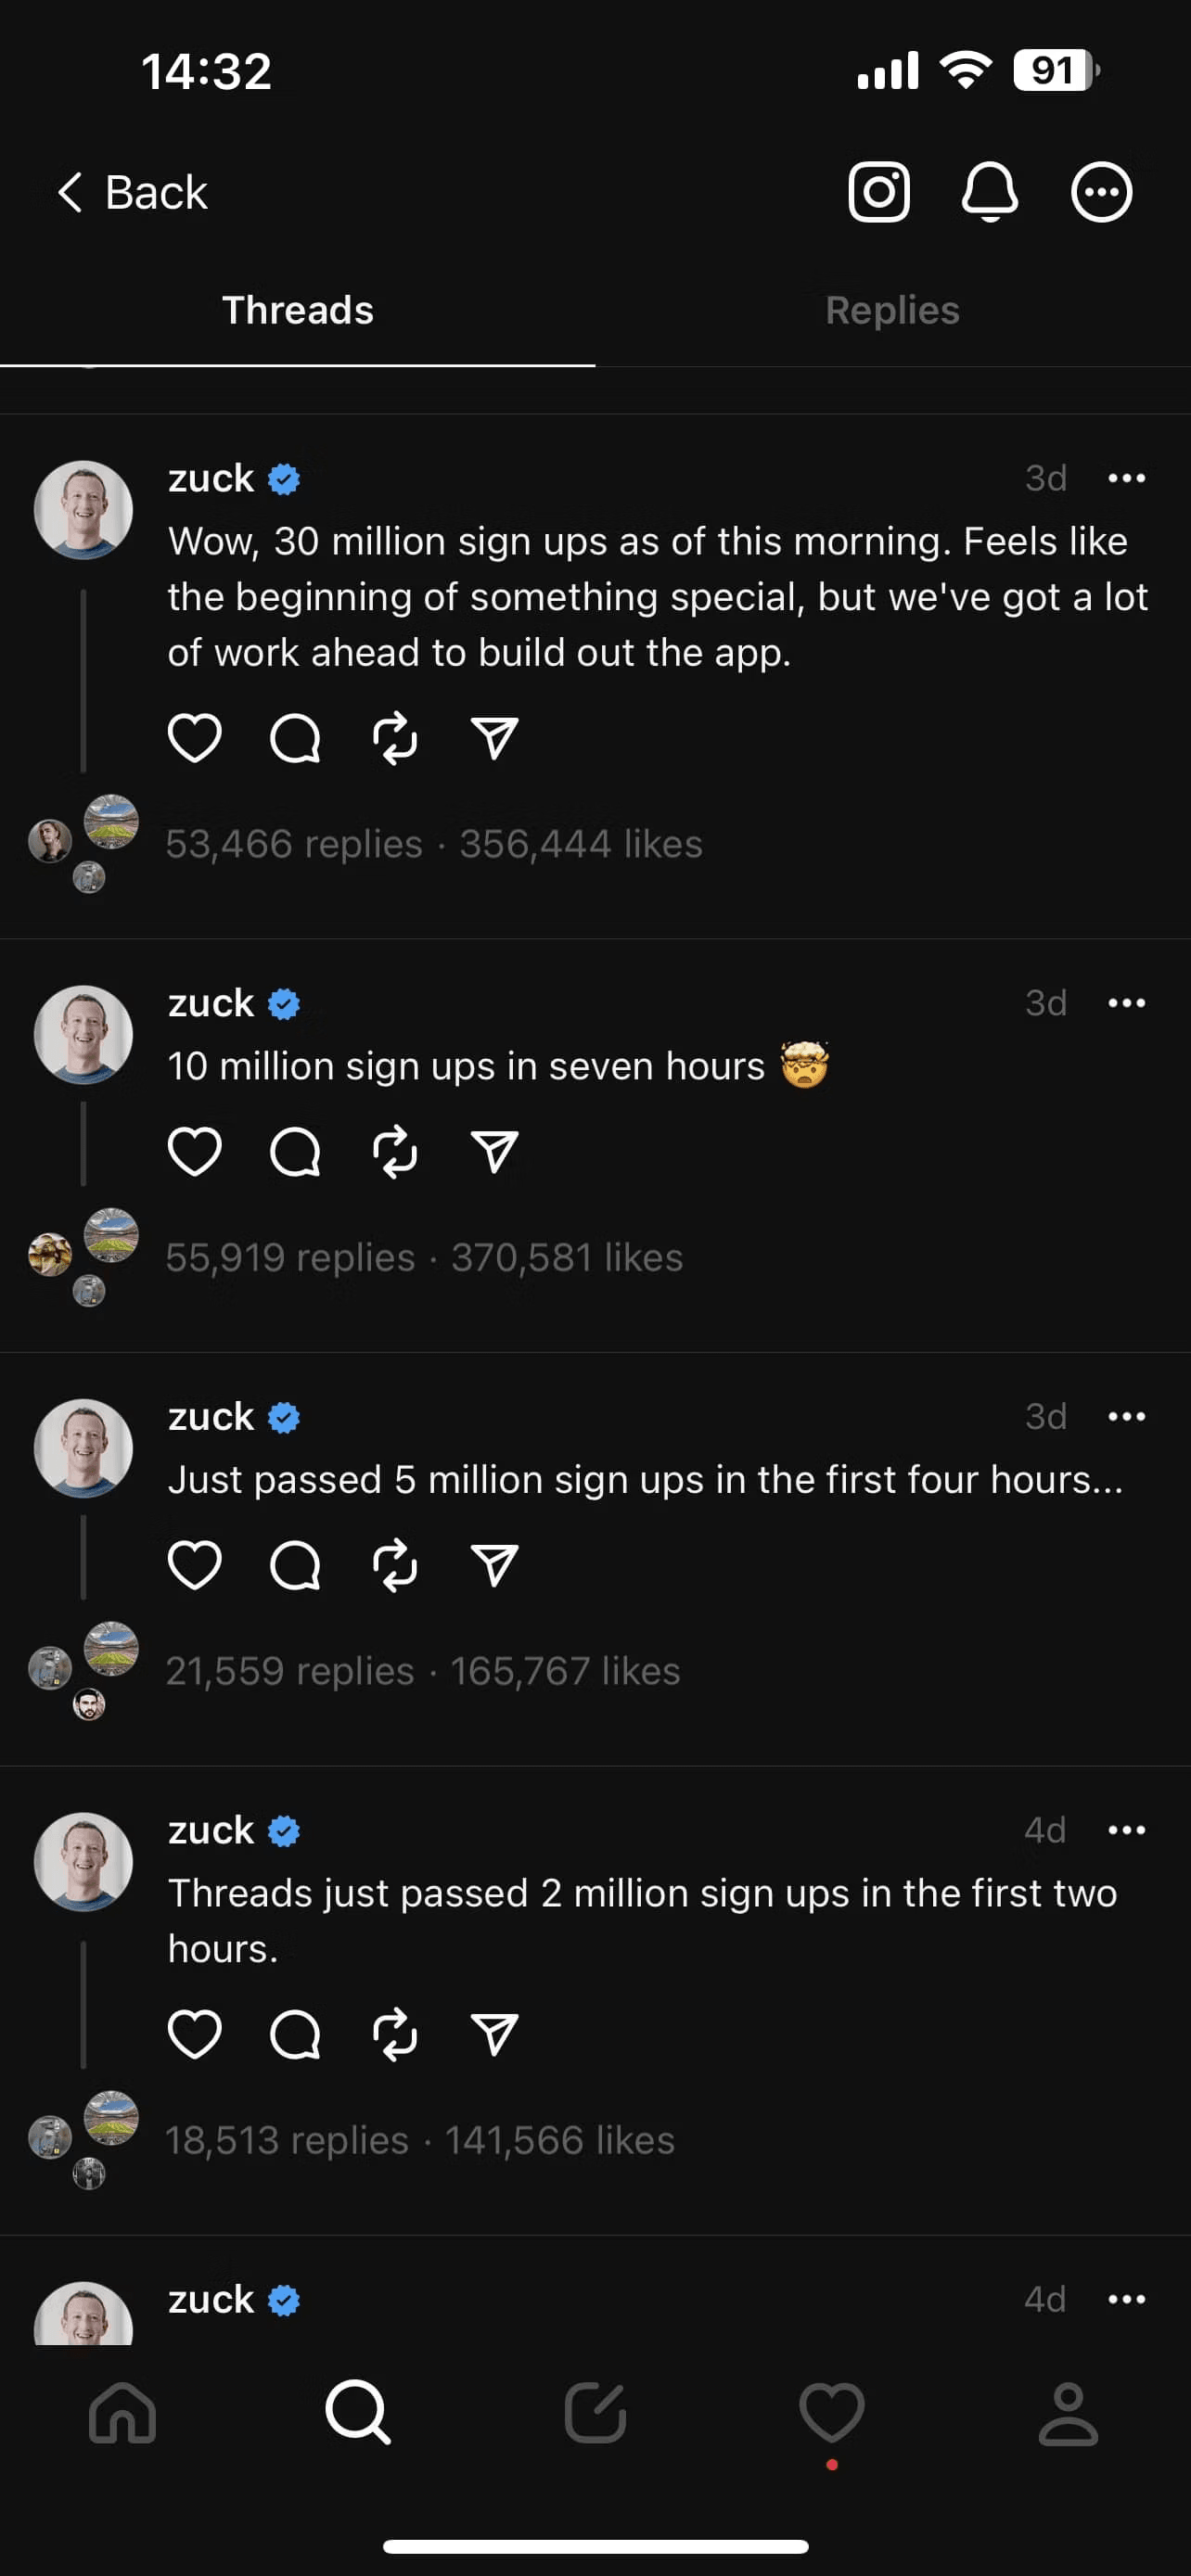The height and width of the screenshot is (2576, 1191).
Task: Like the 30 million sign ups post
Action: (194, 739)
